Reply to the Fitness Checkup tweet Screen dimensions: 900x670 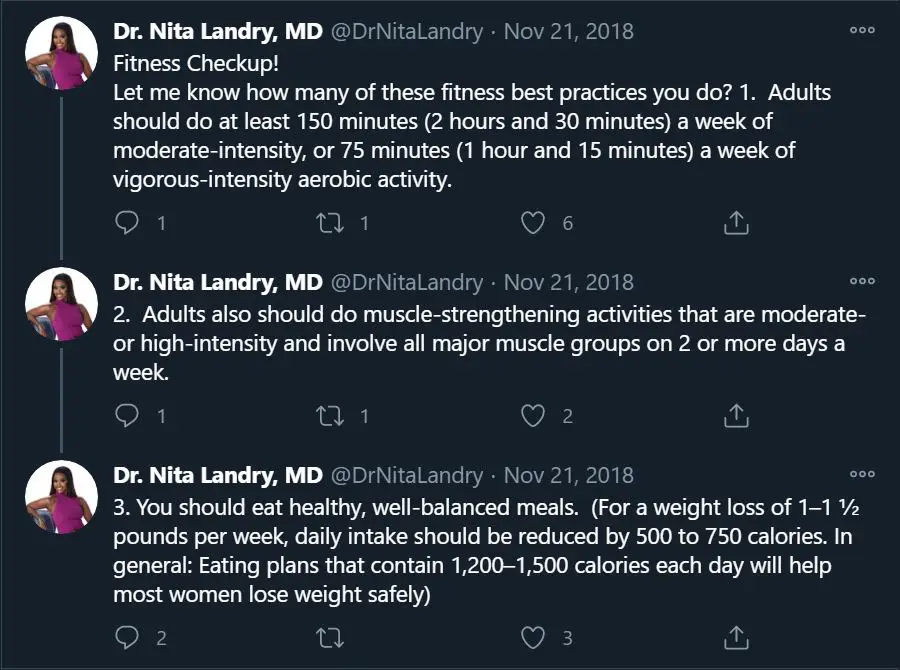pyautogui.click(x=127, y=223)
